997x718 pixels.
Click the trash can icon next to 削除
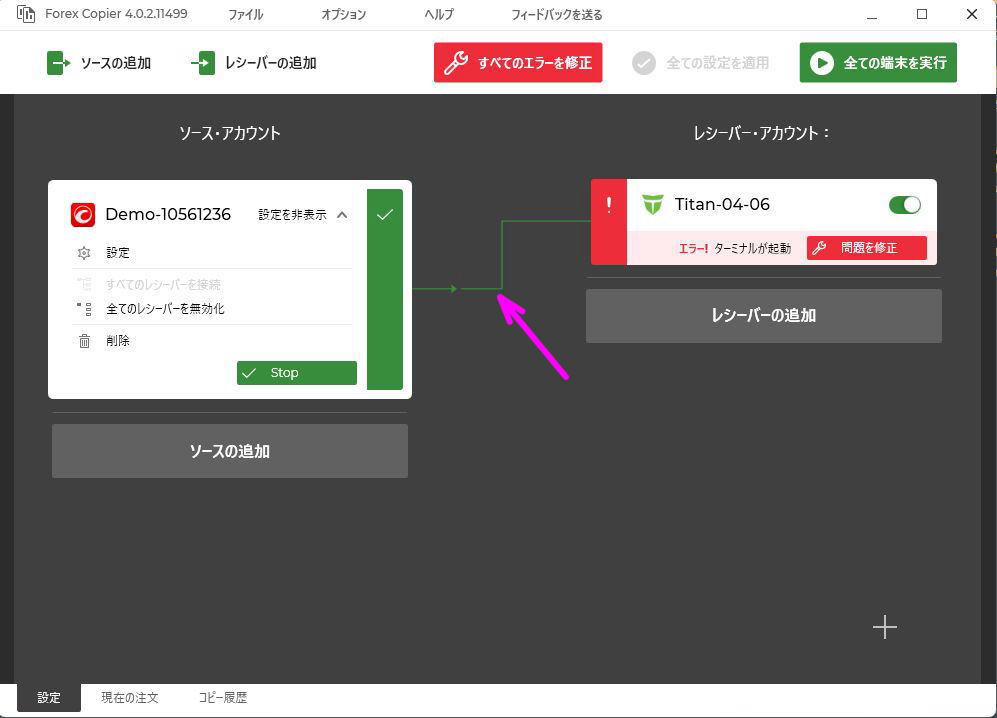[x=84, y=341]
